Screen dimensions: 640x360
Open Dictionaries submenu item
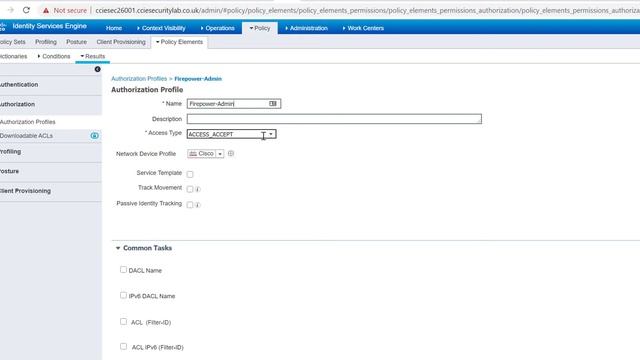(13, 56)
